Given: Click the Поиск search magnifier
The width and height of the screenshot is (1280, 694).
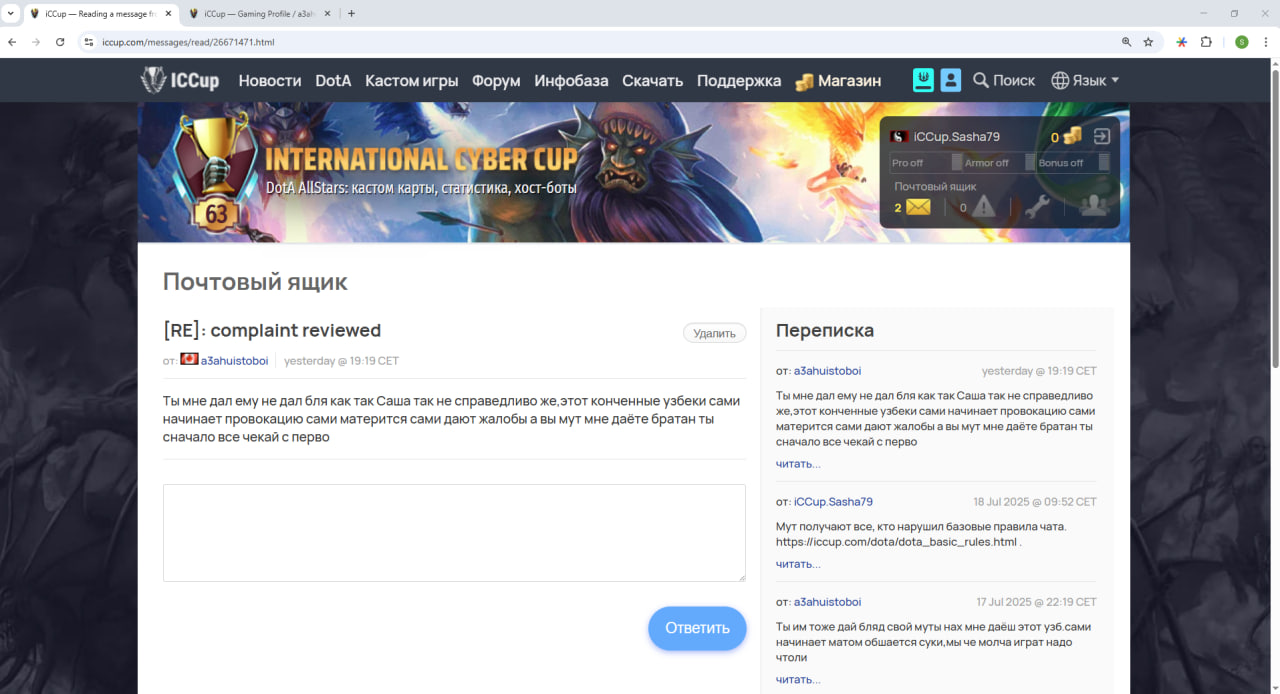Looking at the screenshot, I should (x=981, y=80).
